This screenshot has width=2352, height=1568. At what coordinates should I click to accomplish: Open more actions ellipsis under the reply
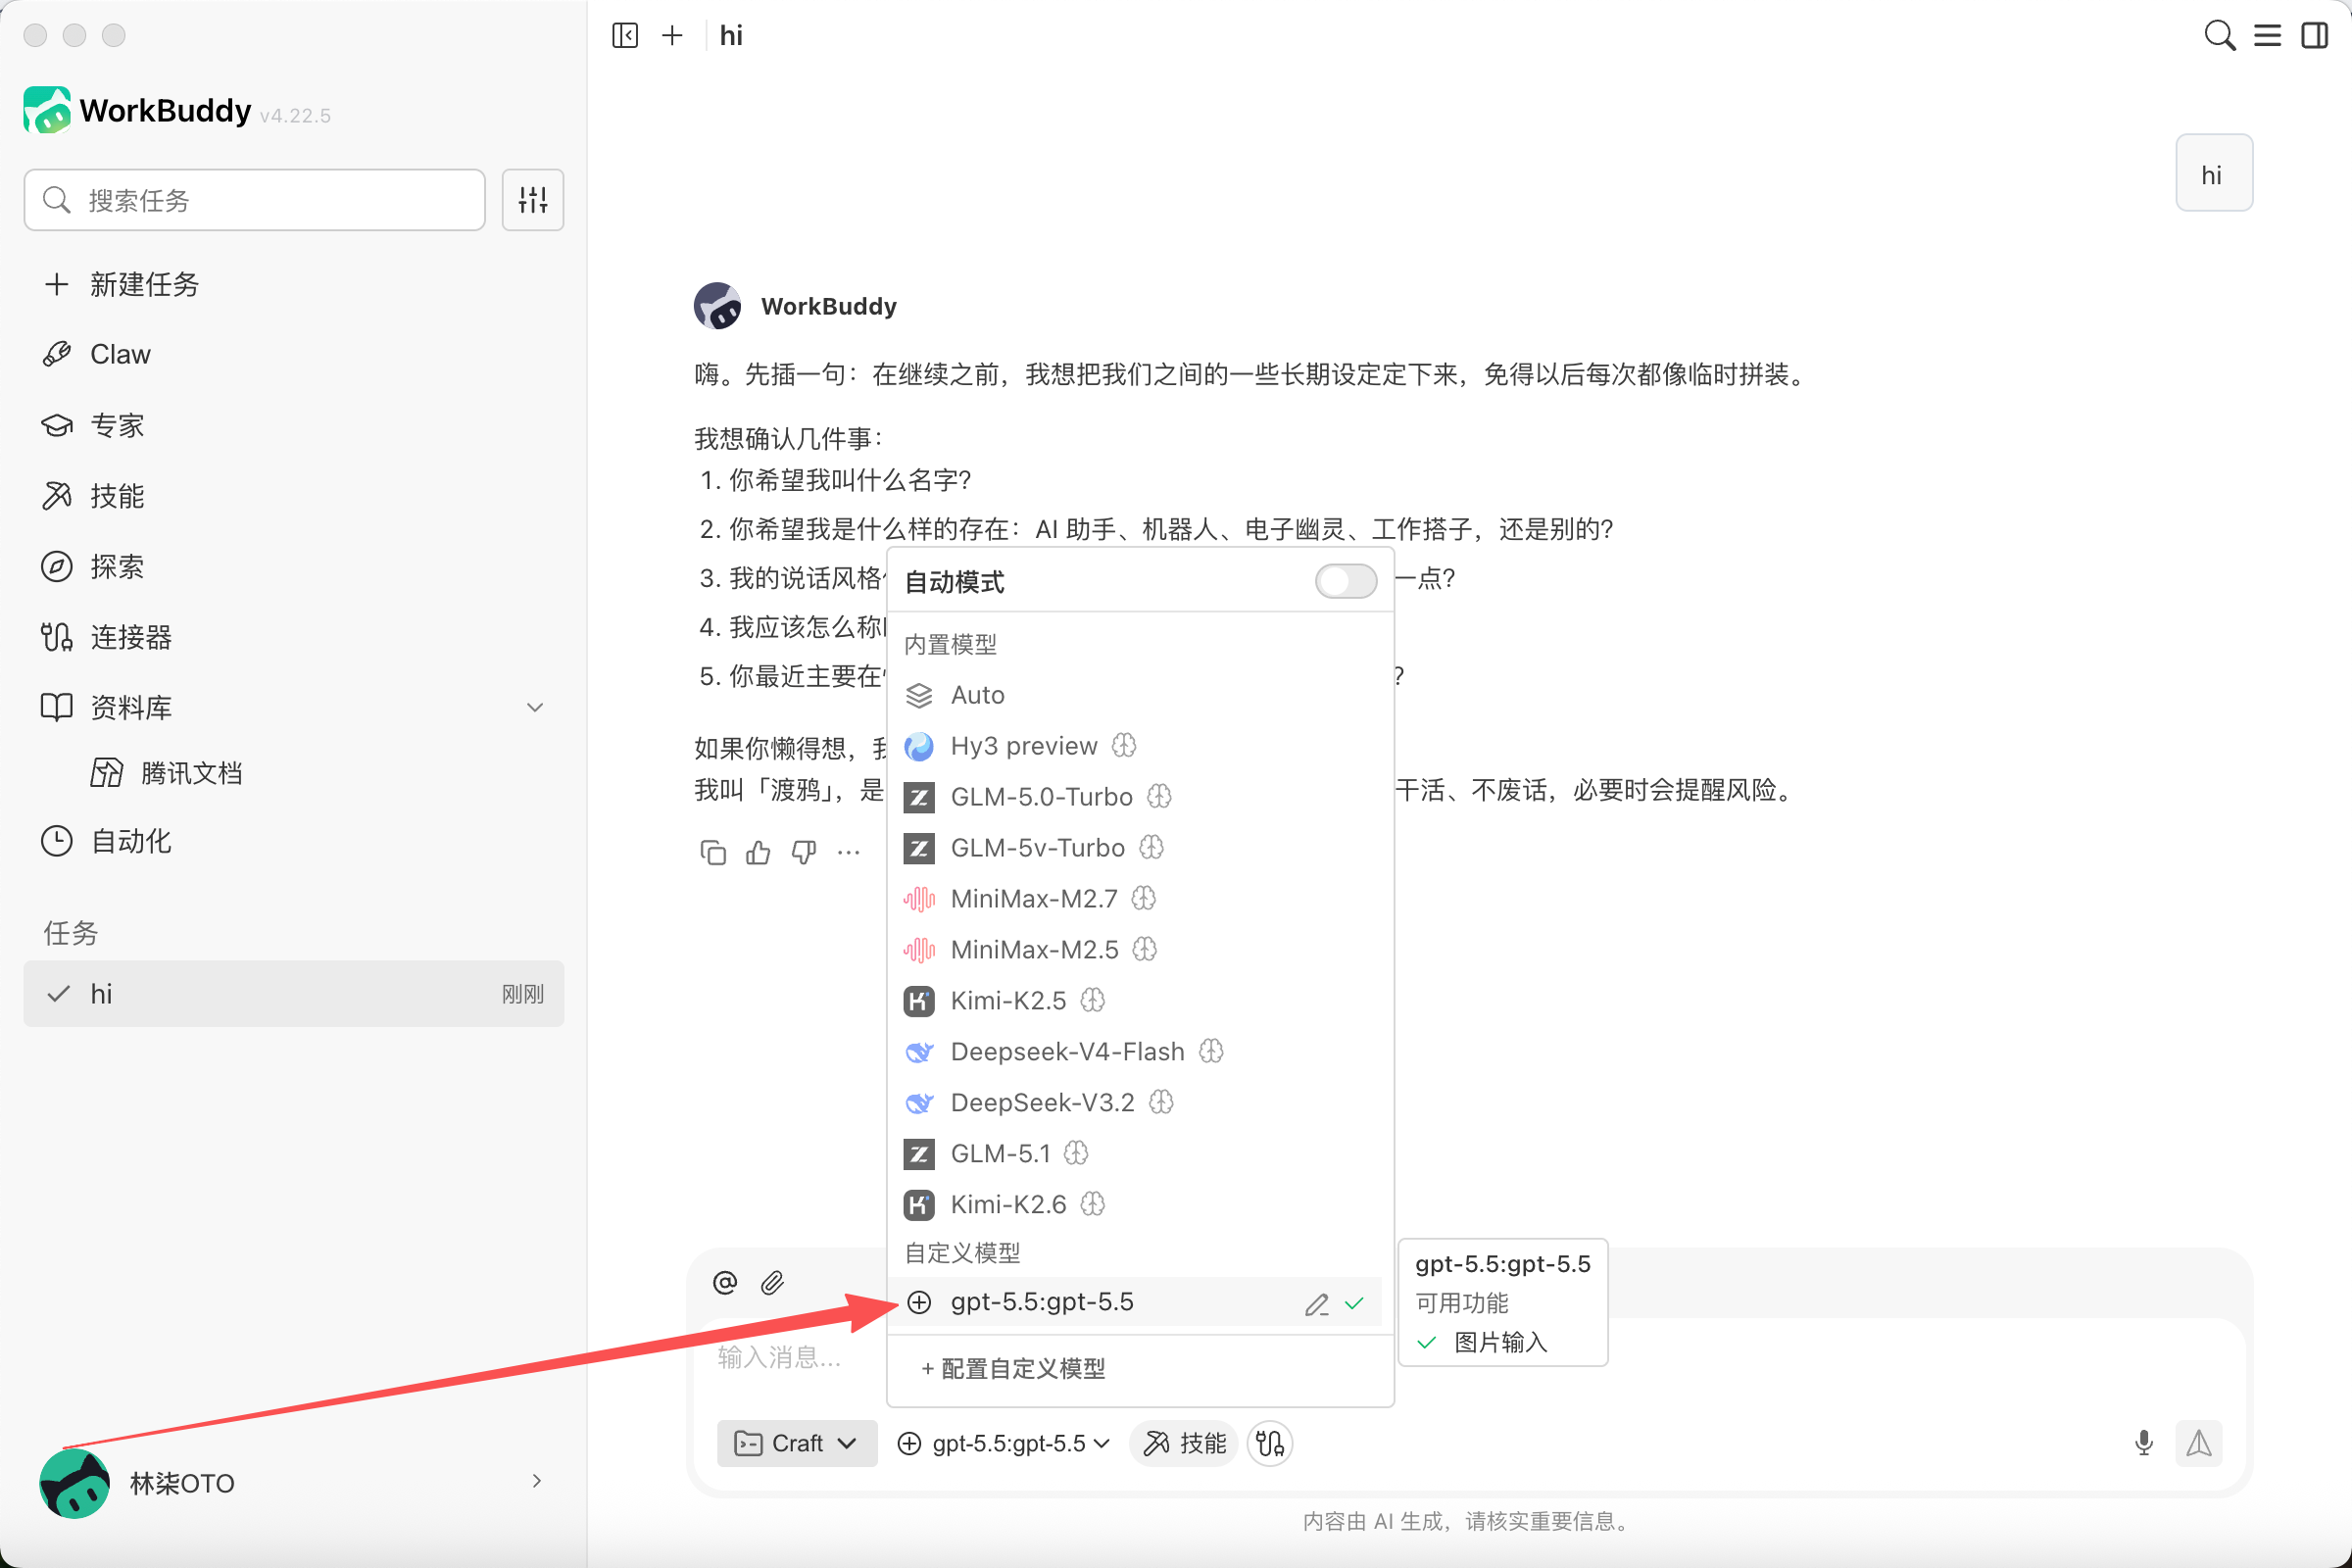[x=849, y=853]
